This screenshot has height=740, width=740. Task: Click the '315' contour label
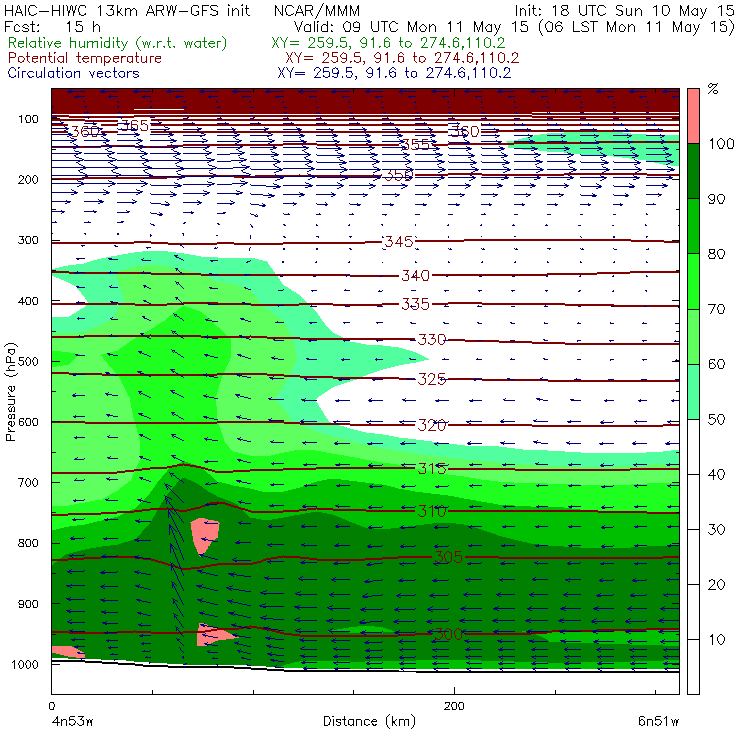[x=432, y=468]
